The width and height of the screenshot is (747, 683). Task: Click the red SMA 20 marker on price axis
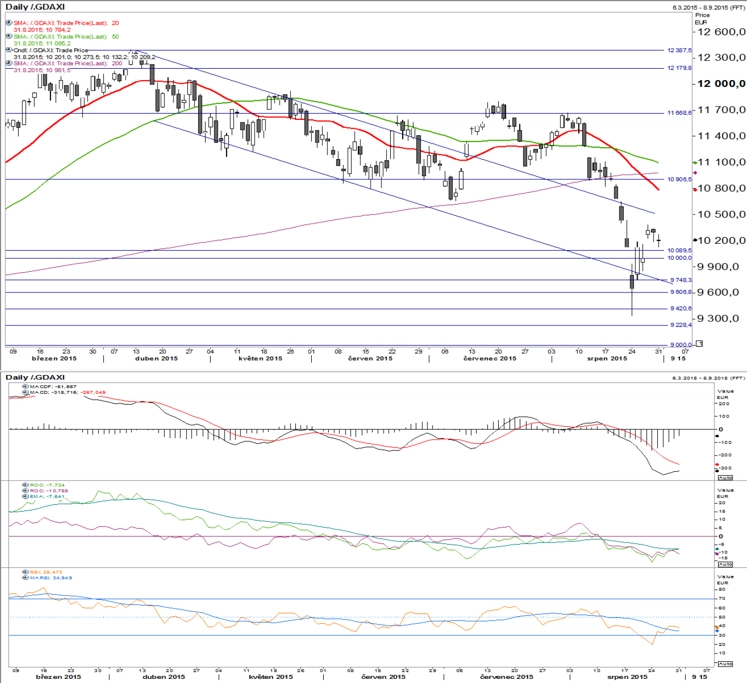695,189
